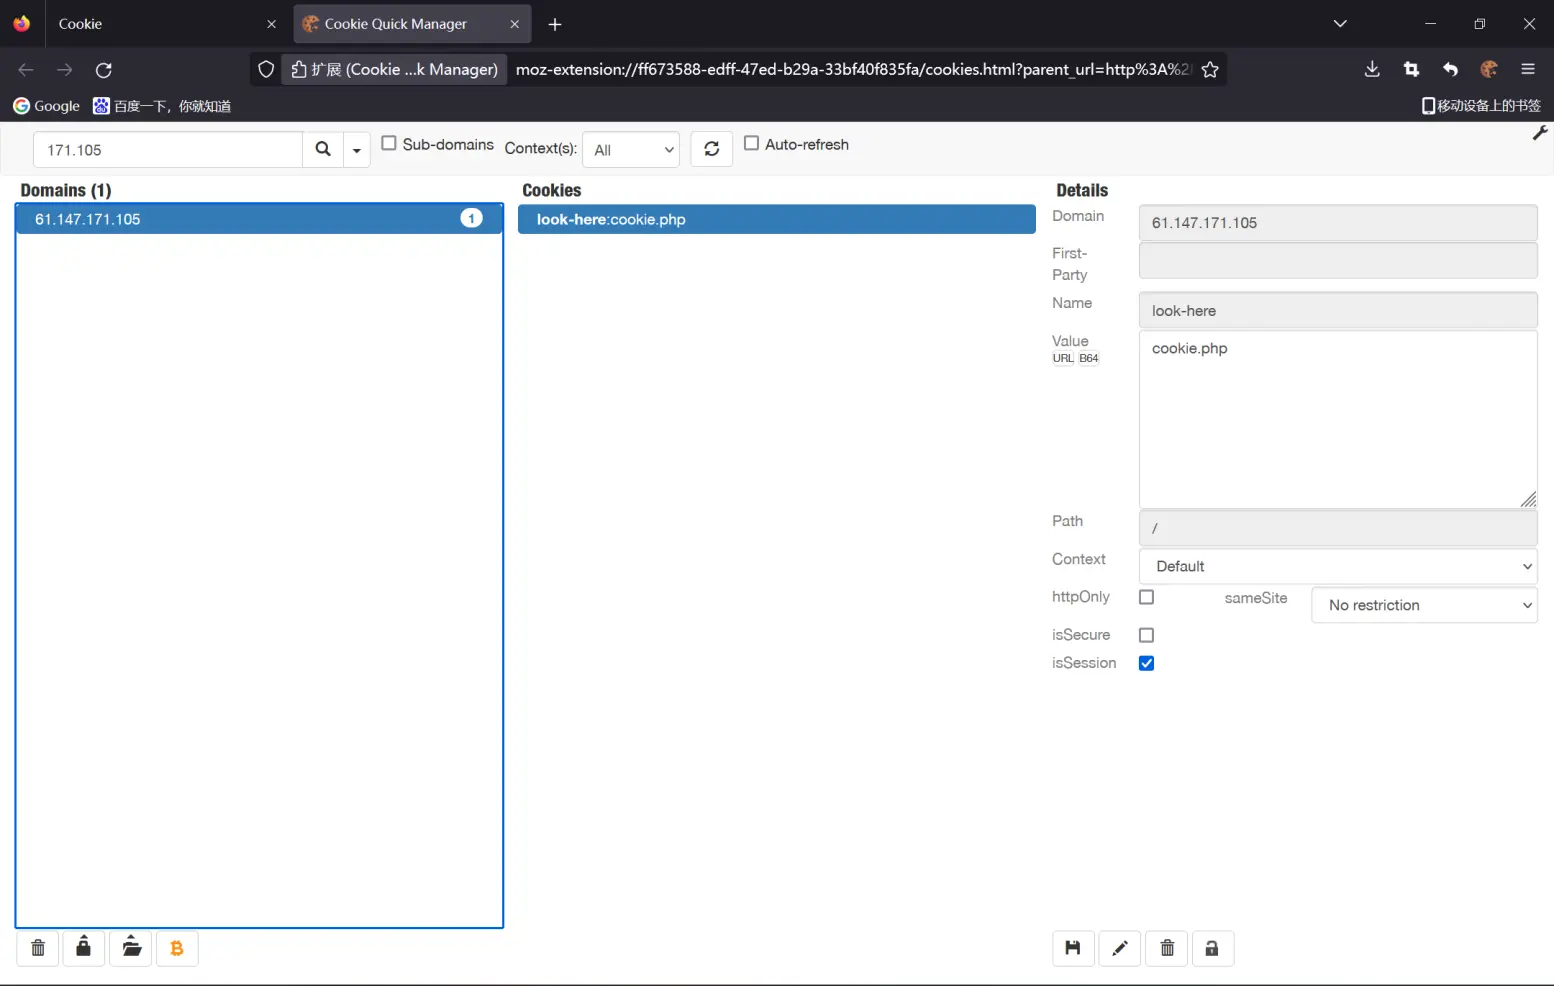This screenshot has height=986, width=1554.
Task: Toggle the Auto-refresh checkbox
Action: tap(751, 143)
